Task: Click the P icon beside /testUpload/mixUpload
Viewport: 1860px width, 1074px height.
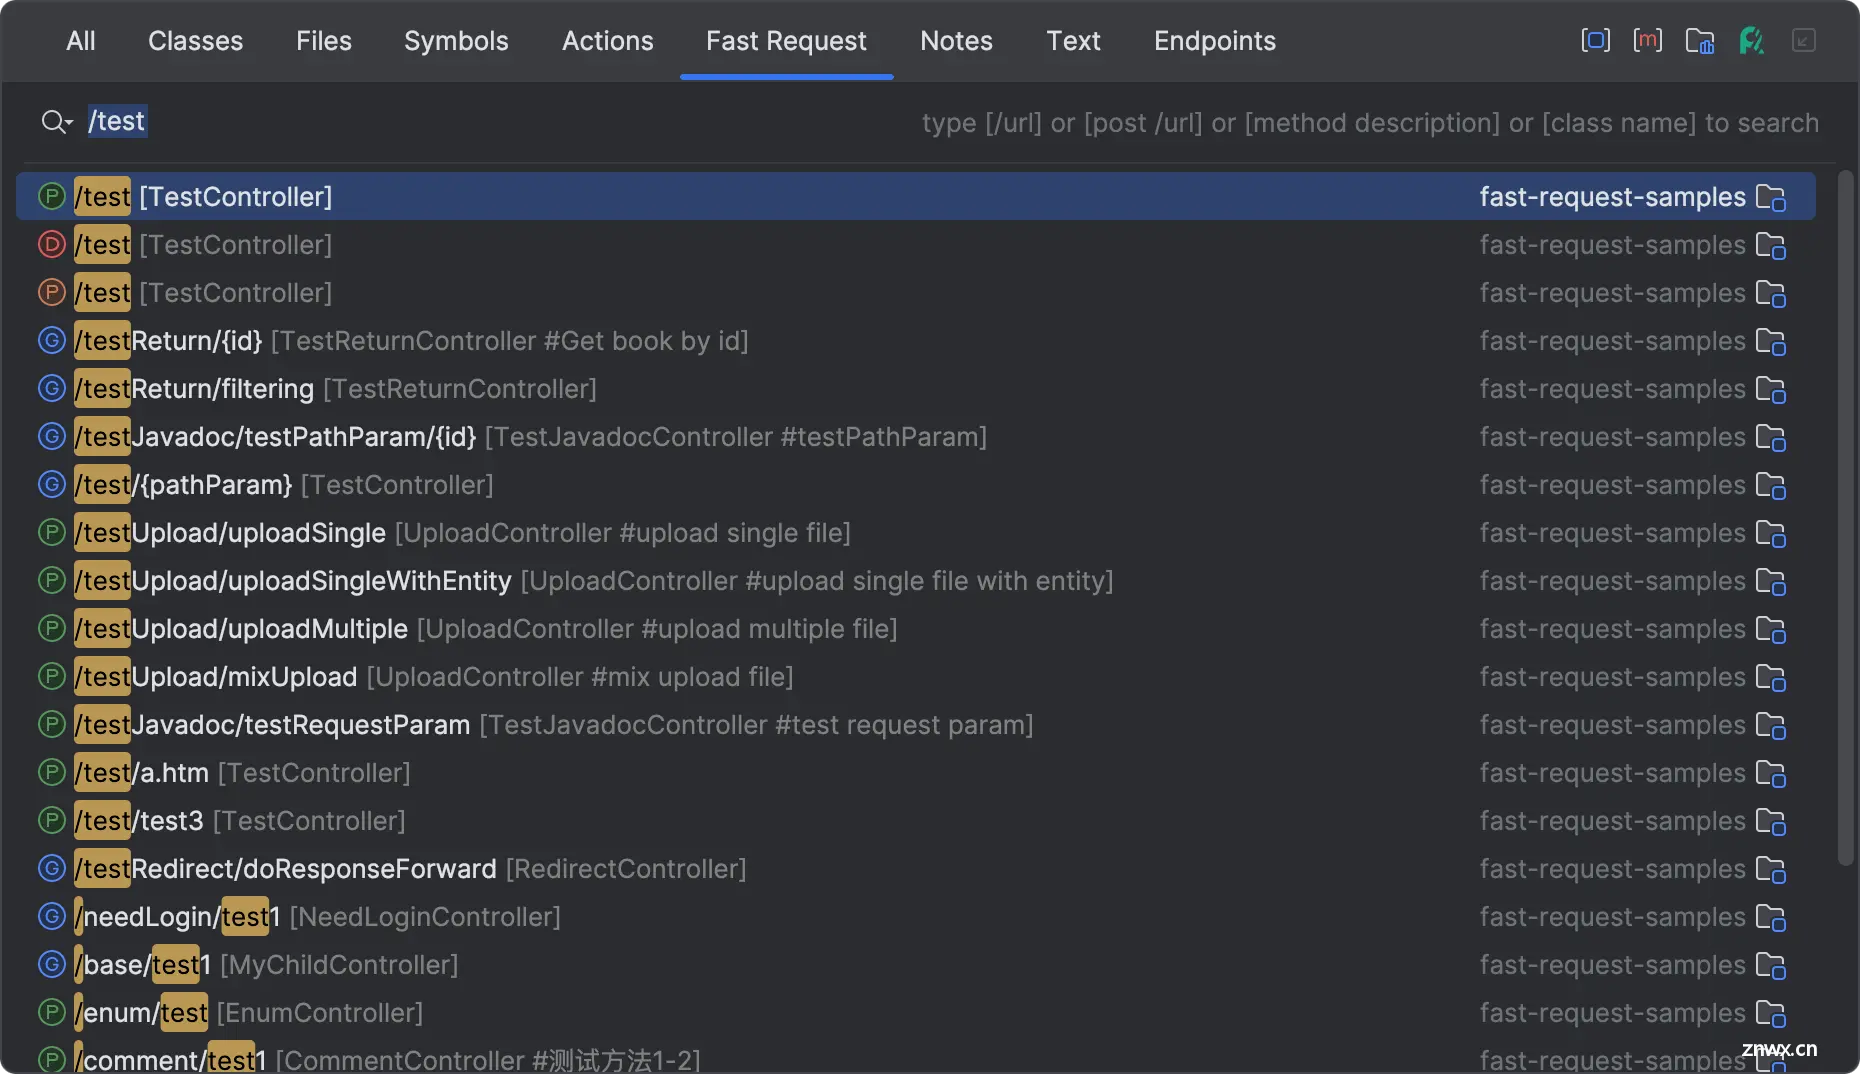Action: click(x=52, y=676)
